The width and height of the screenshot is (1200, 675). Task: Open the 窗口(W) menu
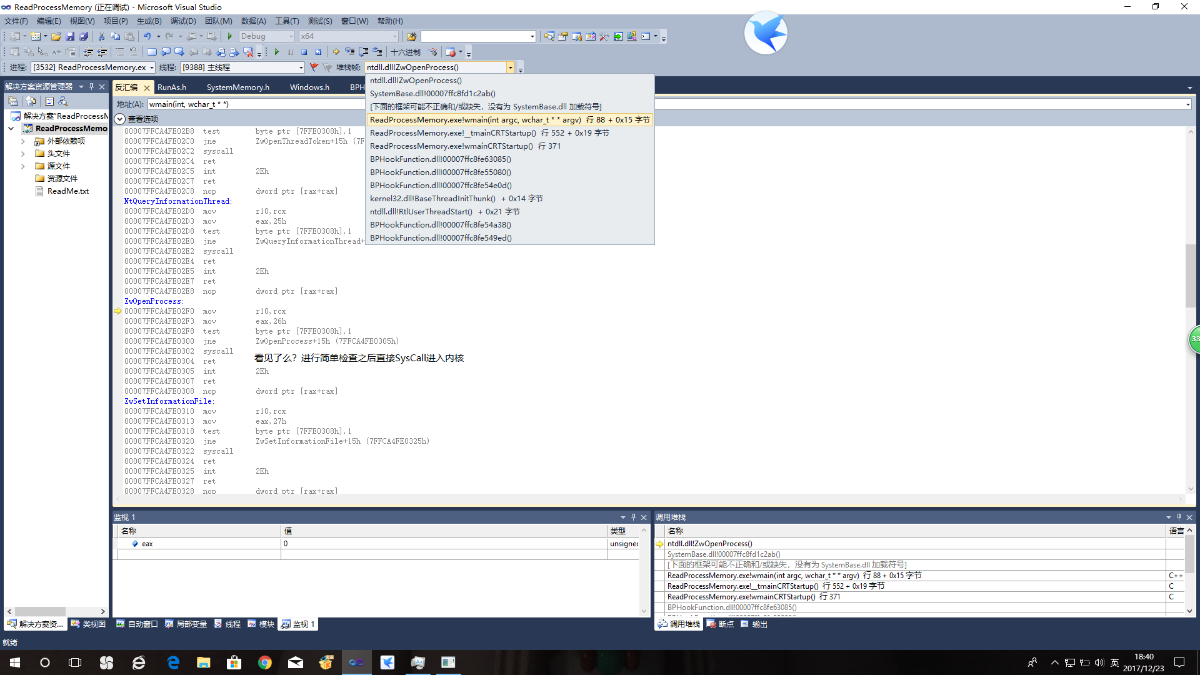(354, 20)
